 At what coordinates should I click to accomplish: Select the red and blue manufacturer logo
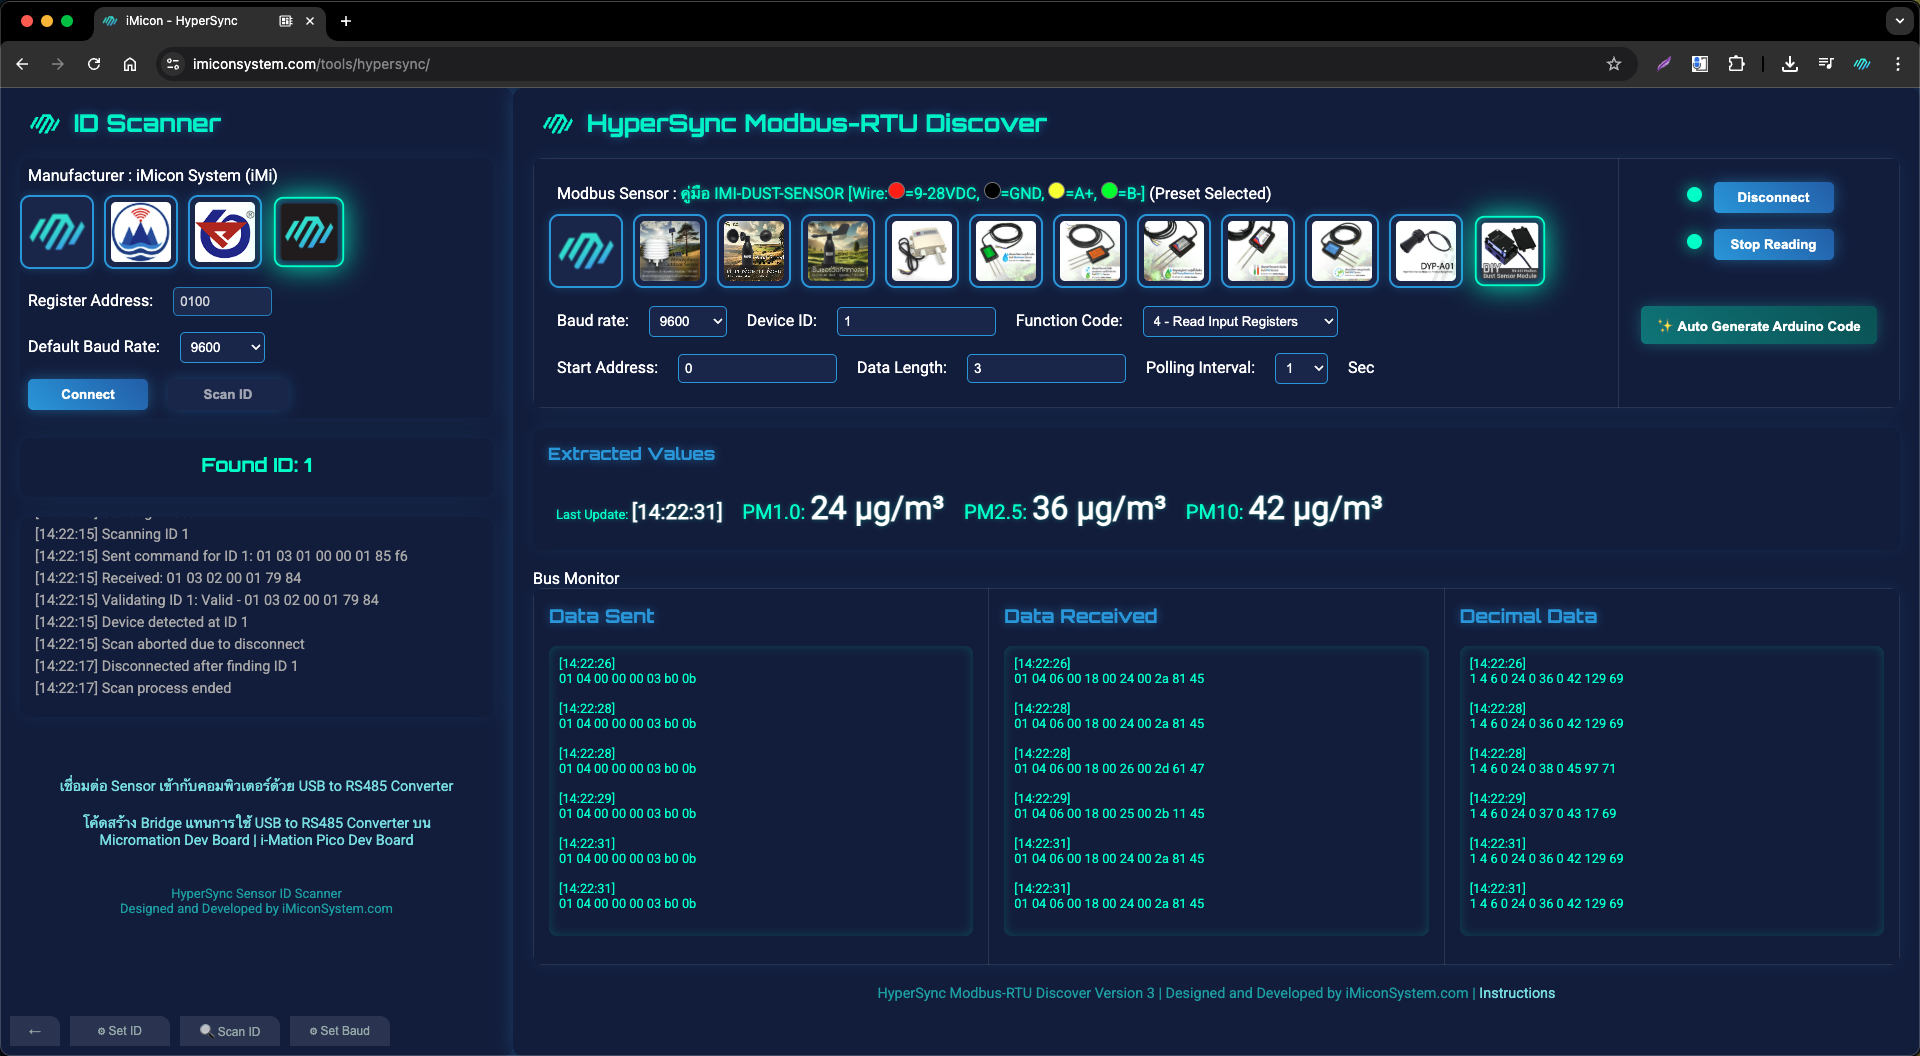click(x=225, y=232)
